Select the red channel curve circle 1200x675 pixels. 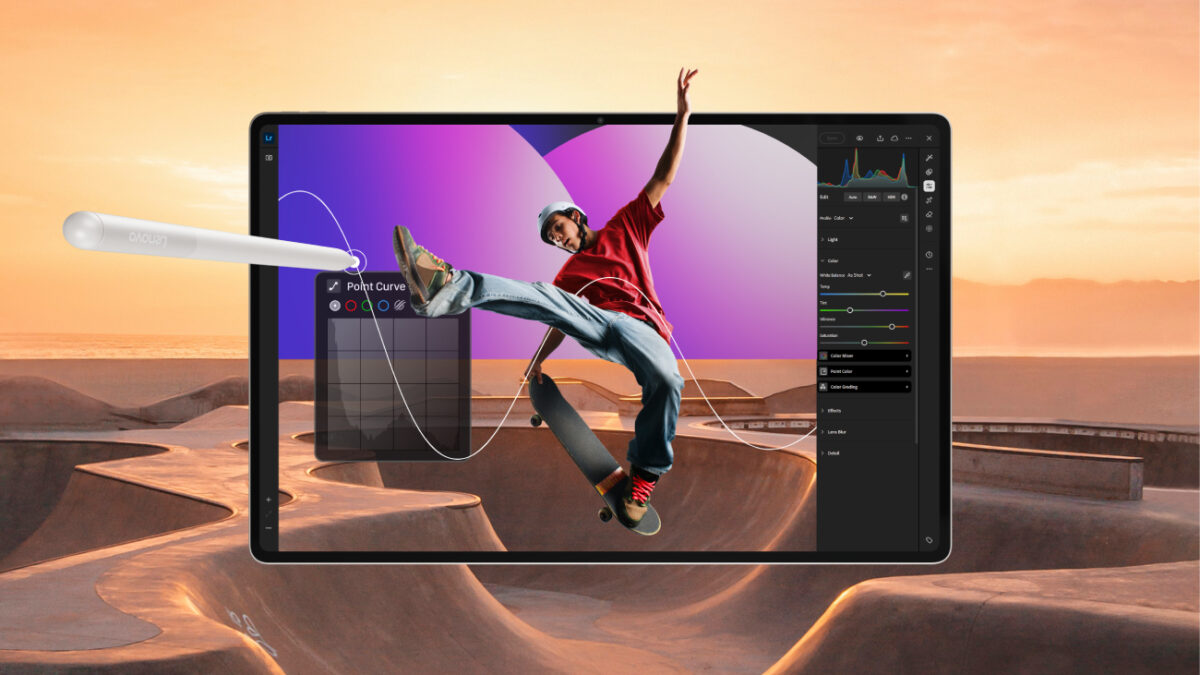[x=351, y=306]
